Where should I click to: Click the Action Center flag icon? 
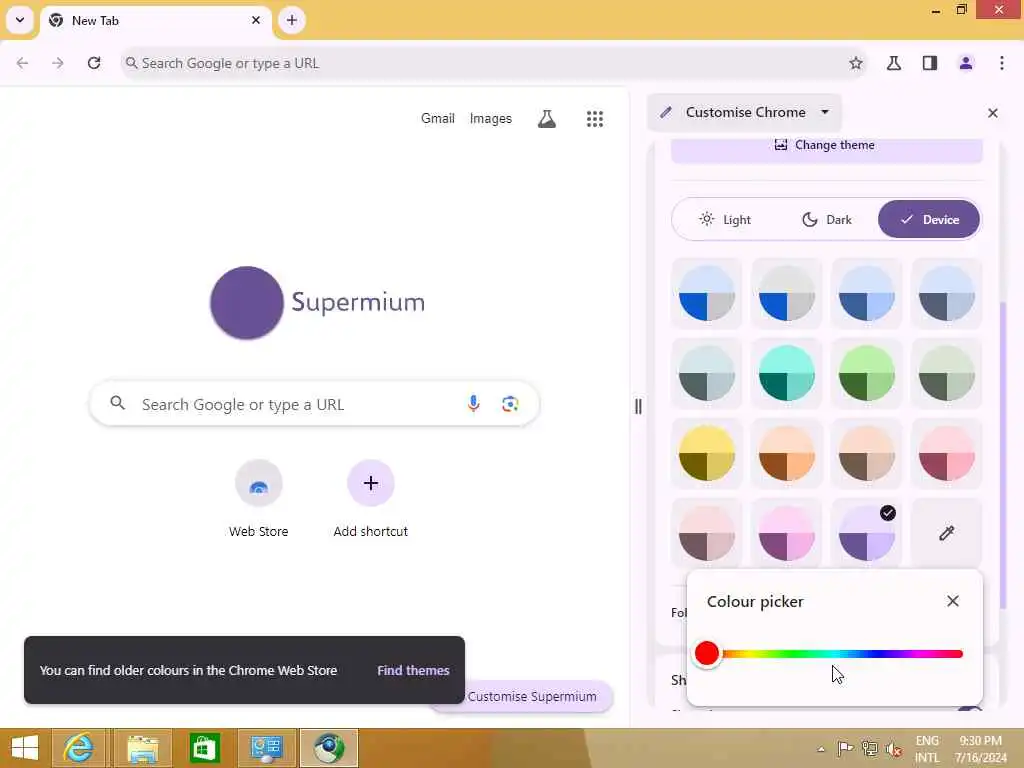(845, 748)
